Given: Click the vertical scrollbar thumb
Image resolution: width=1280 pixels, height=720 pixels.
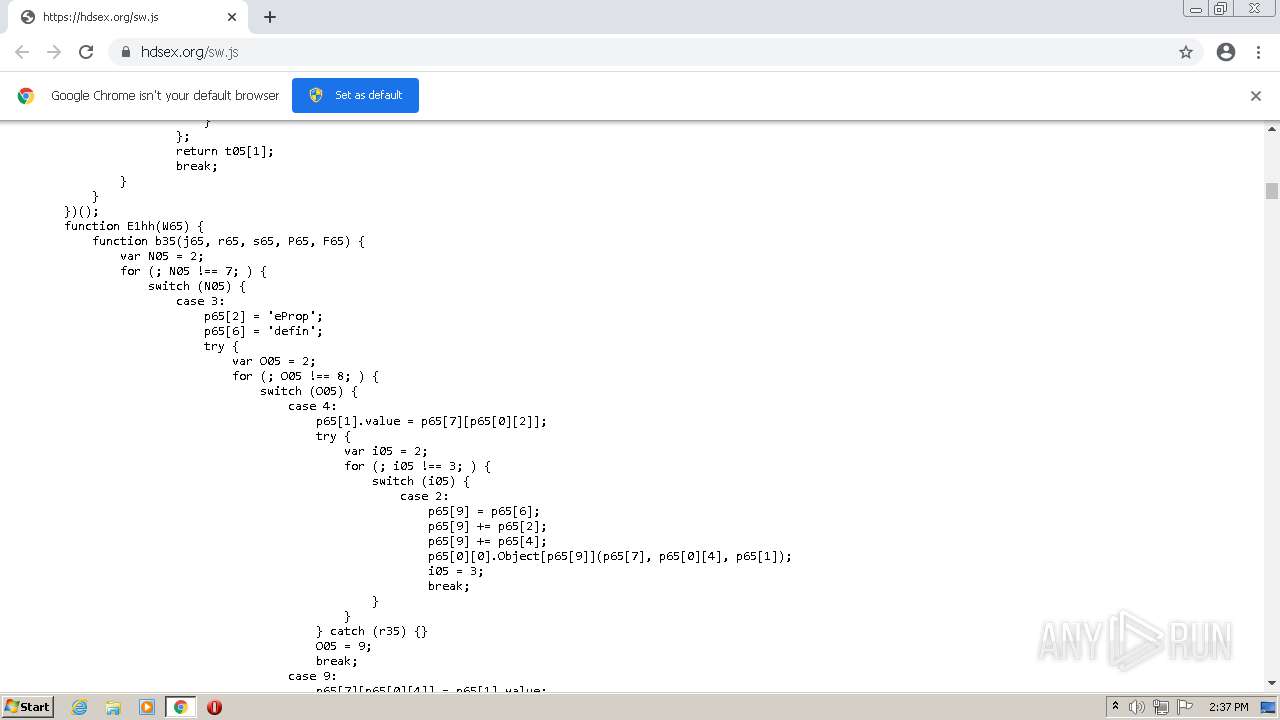Looking at the screenshot, I should (1272, 191).
